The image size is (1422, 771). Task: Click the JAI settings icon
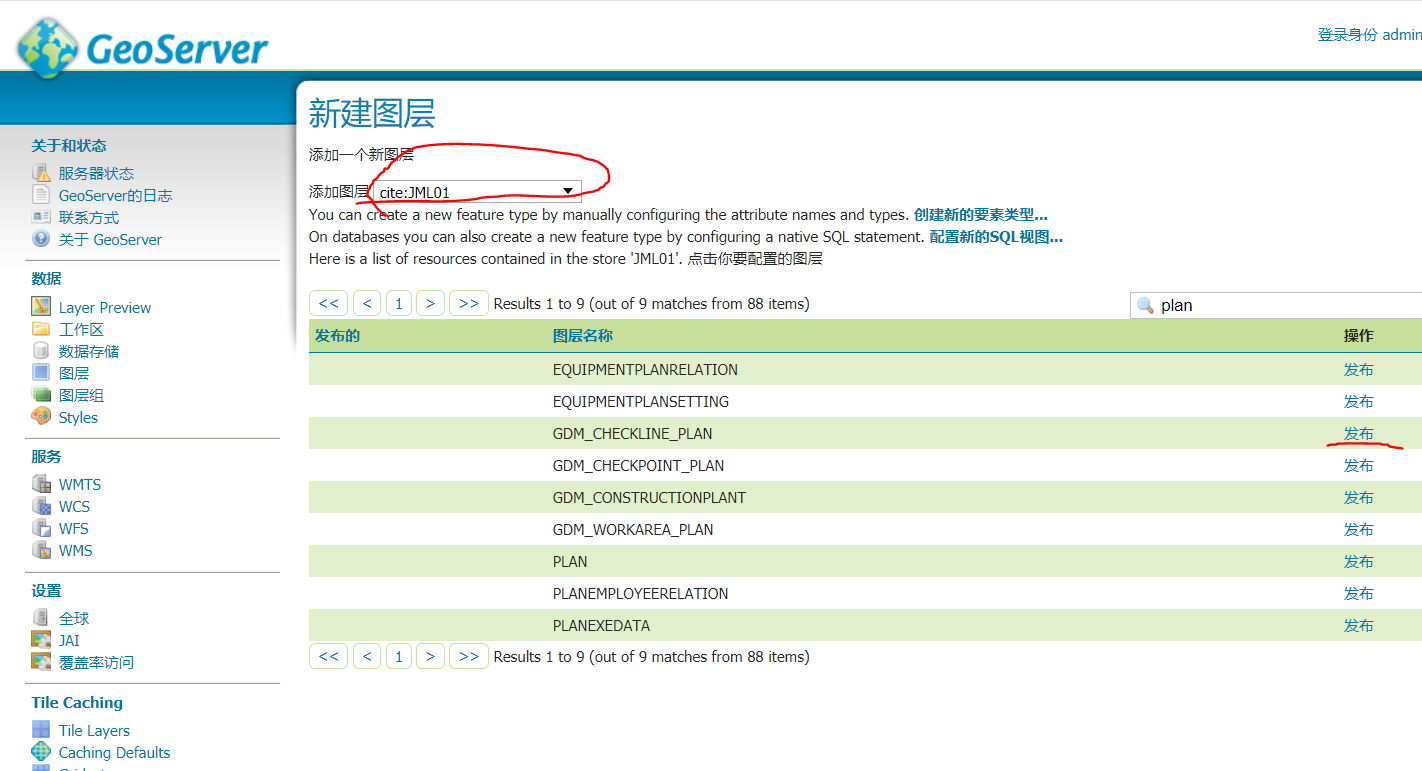click(41, 640)
